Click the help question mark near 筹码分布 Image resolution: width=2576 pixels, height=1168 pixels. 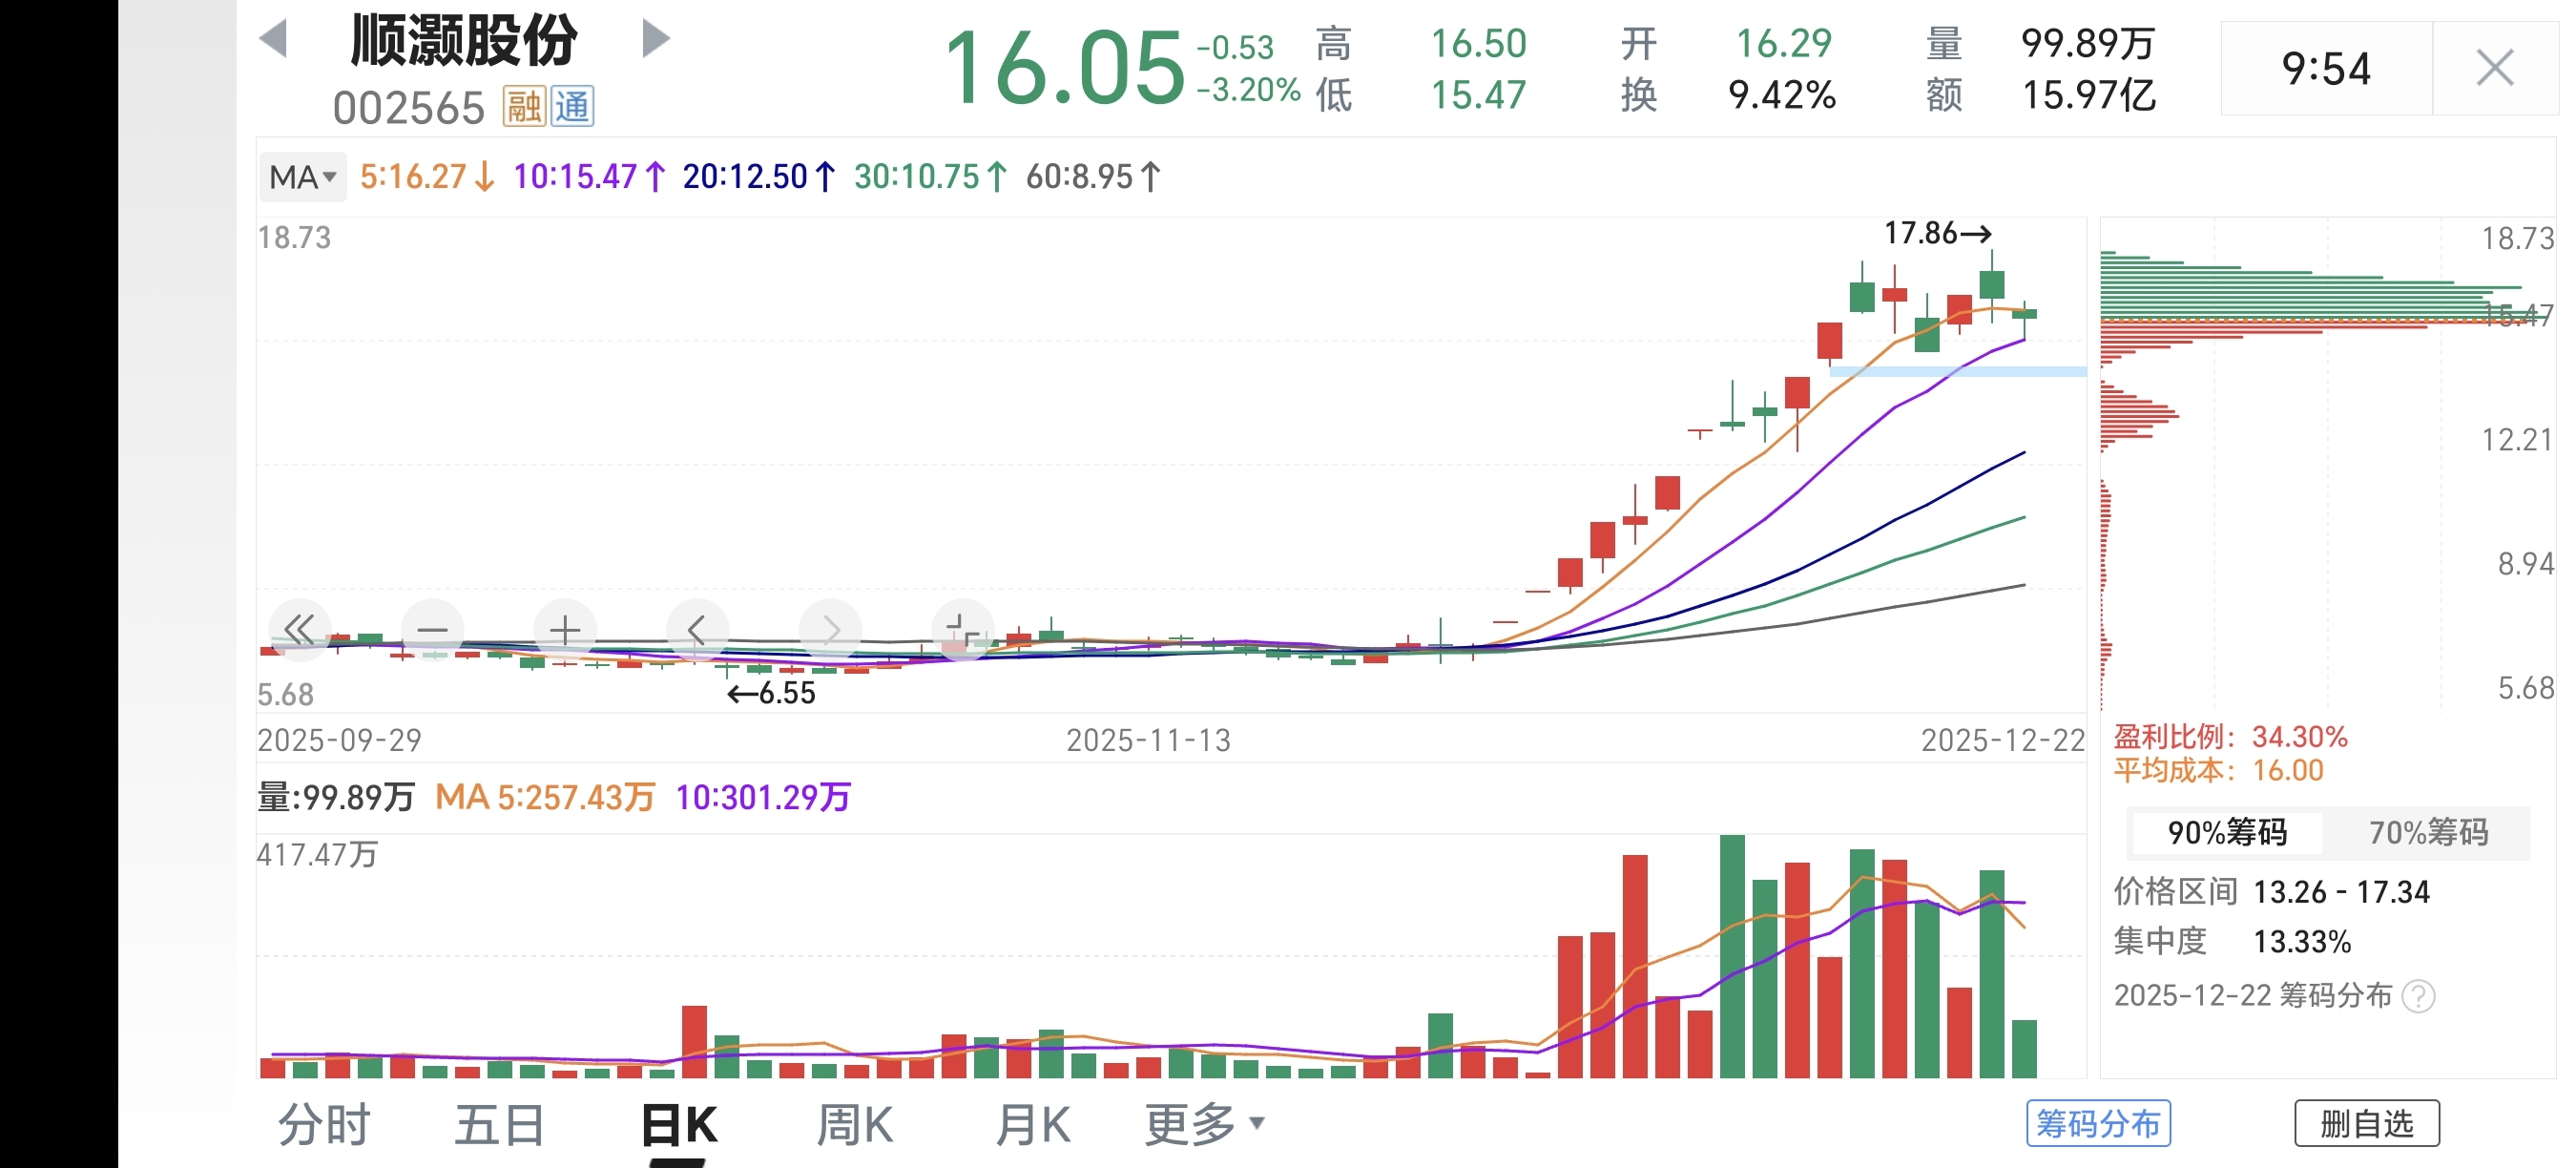point(2418,996)
